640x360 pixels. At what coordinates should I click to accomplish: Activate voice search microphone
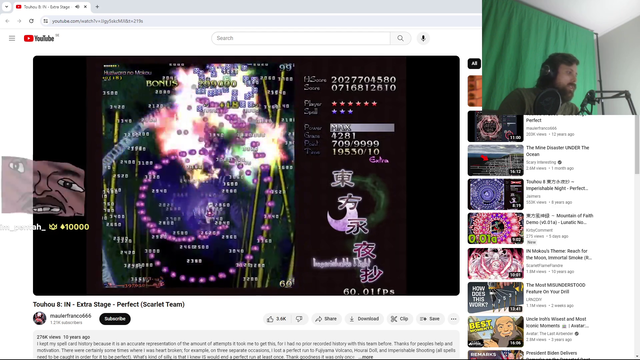[423, 38]
